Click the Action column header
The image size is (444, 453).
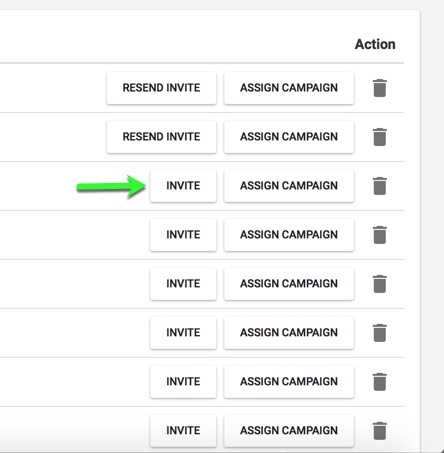[x=375, y=44]
